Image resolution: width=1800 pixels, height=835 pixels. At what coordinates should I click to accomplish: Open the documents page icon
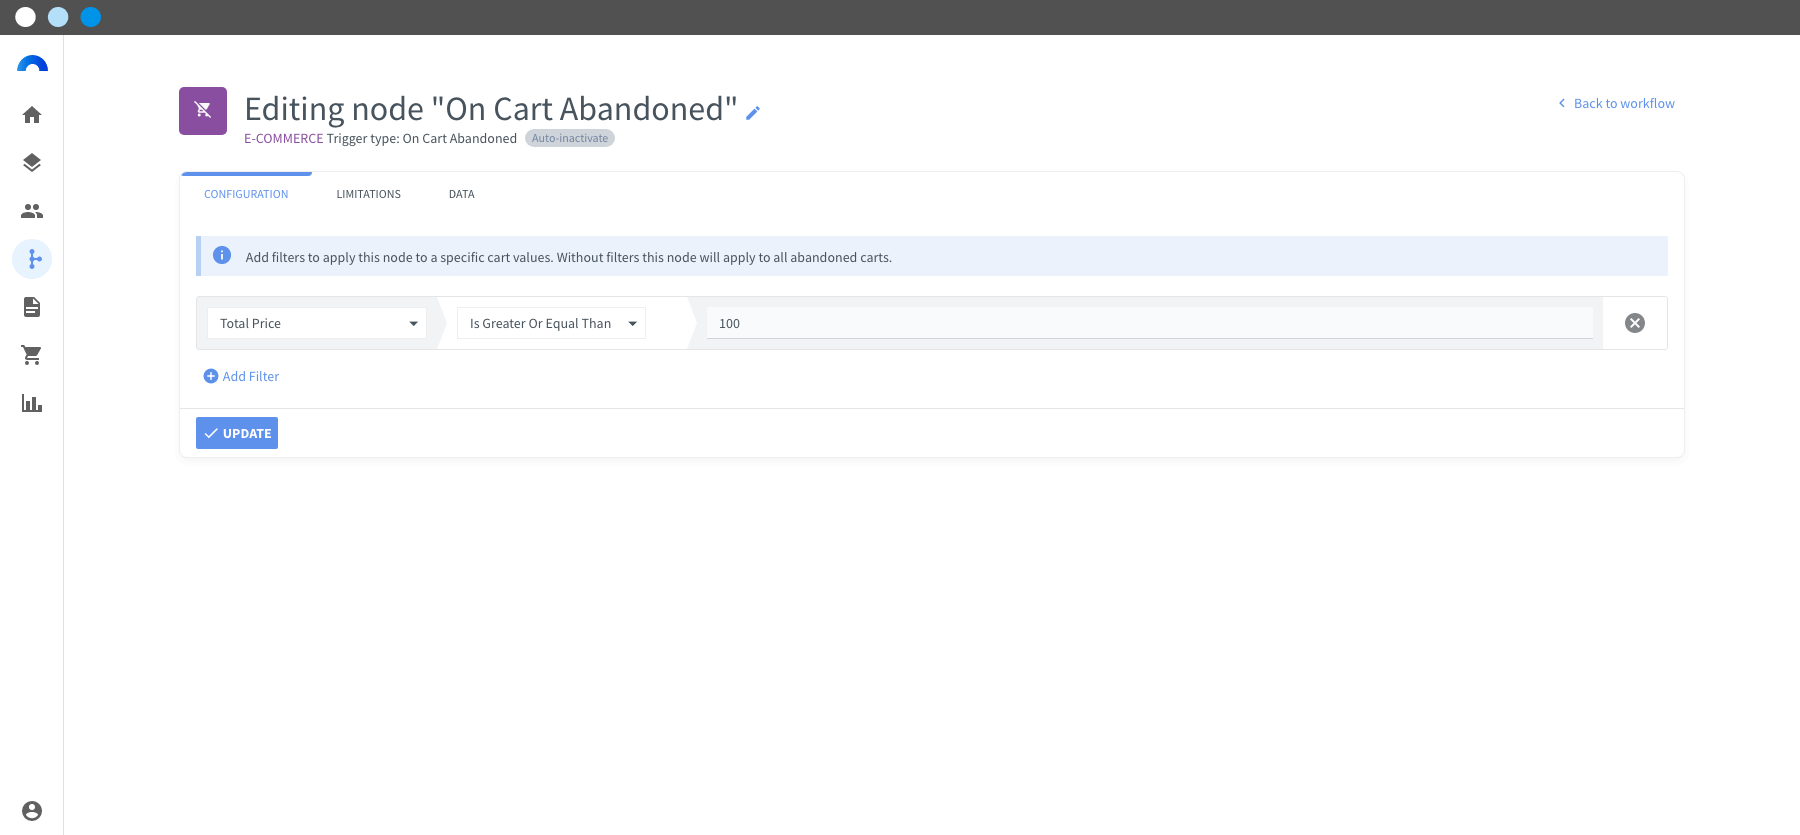32,307
